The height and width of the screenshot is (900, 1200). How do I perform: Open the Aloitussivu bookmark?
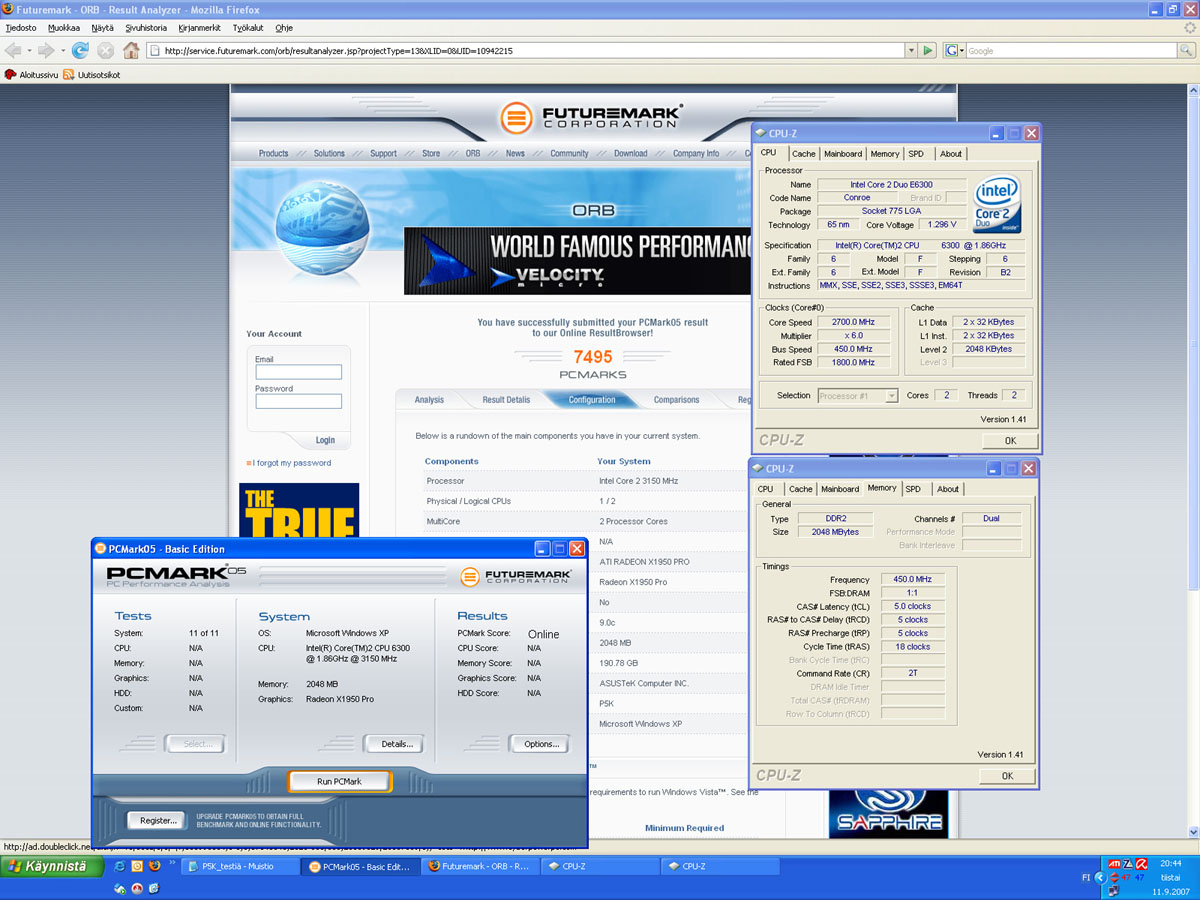[31, 74]
